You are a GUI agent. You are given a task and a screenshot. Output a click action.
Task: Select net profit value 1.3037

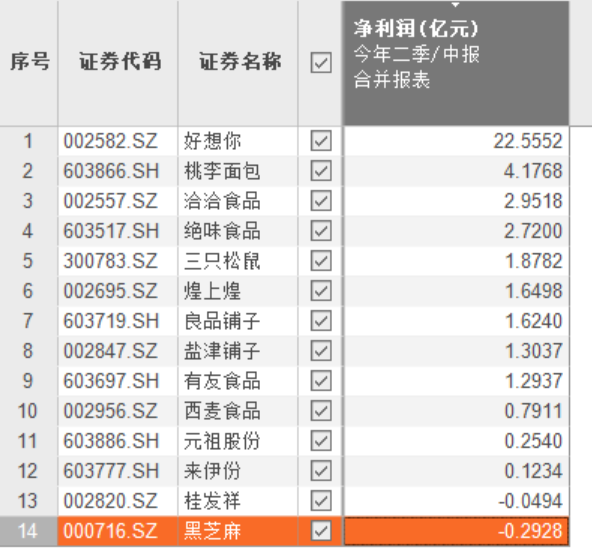[x=534, y=351]
